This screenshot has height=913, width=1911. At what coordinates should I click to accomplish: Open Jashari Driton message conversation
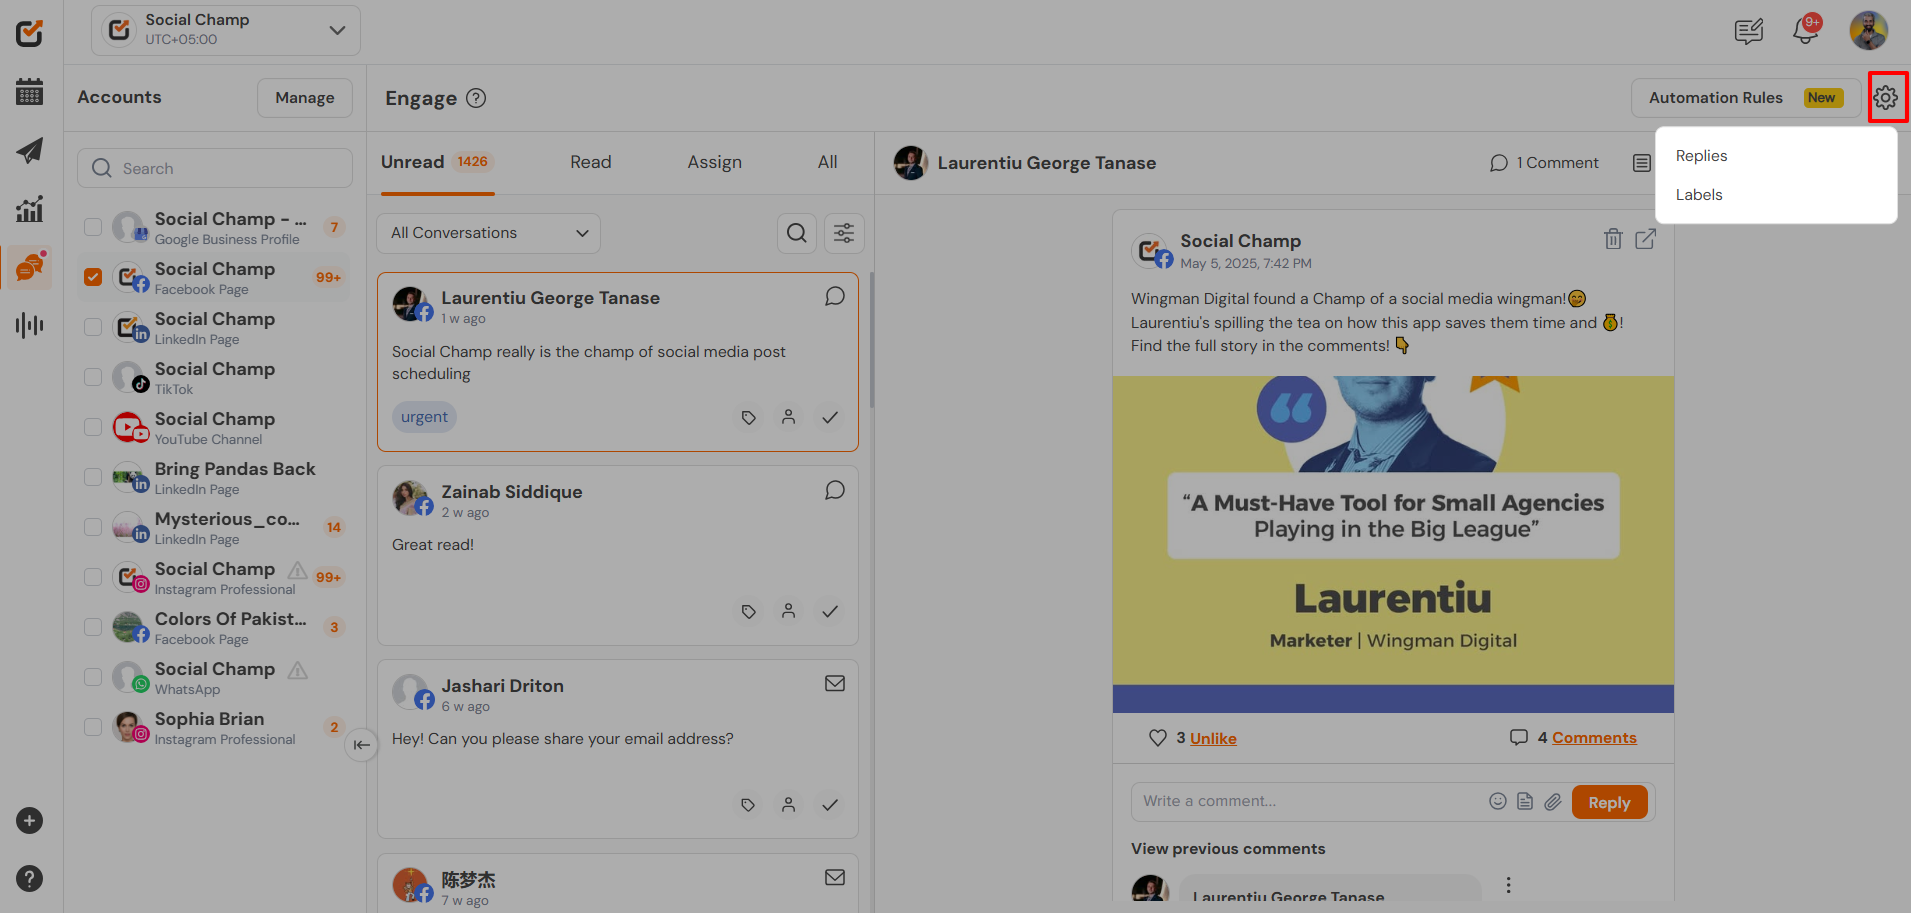pos(618,749)
